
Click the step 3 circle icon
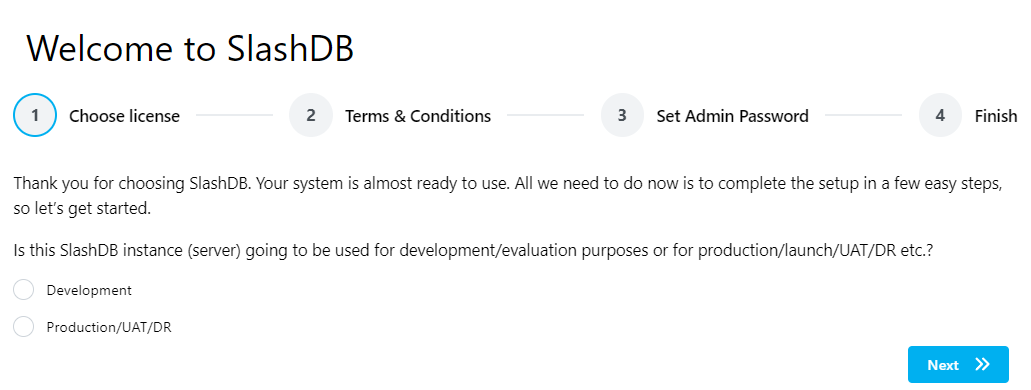click(622, 115)
